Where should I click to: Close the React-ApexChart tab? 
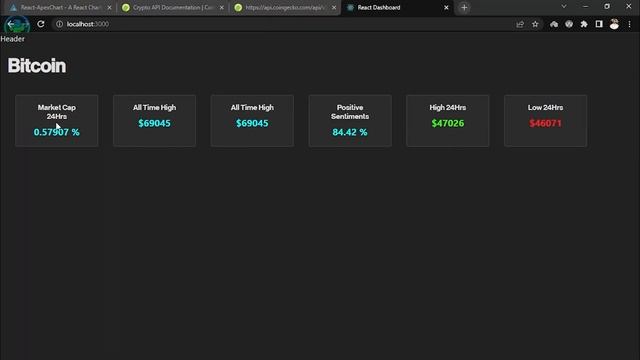(109, 7)
